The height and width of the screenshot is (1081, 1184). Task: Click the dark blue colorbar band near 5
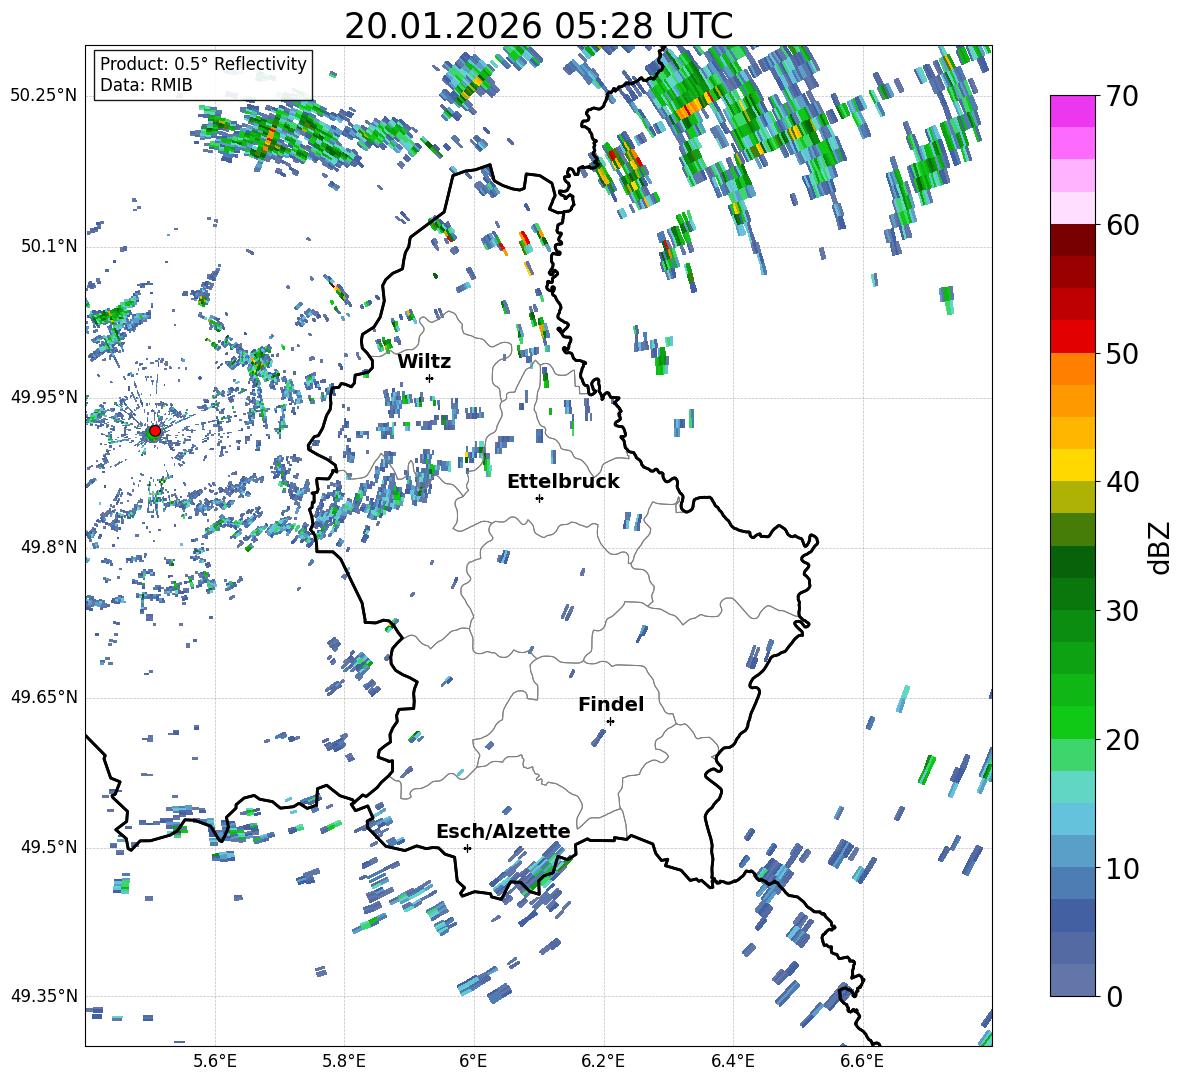point(1072,915)
